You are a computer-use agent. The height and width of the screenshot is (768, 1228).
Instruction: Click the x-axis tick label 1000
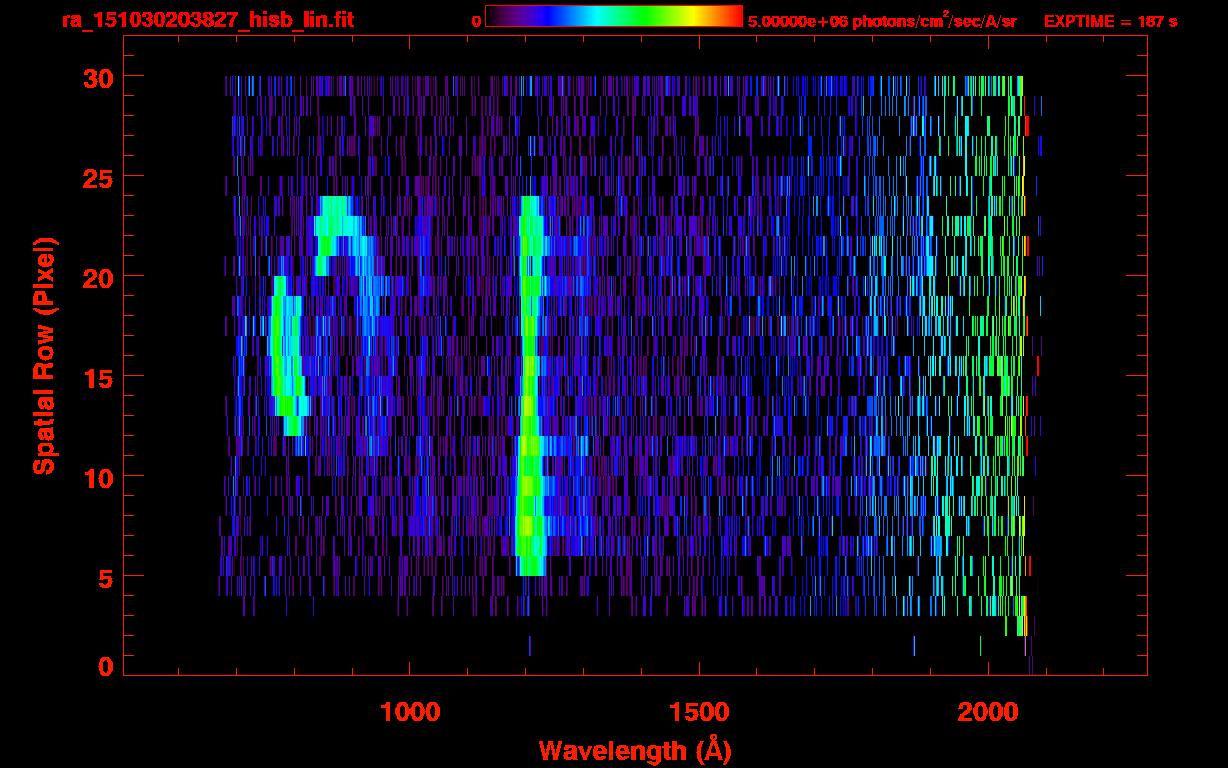point(410,712)
